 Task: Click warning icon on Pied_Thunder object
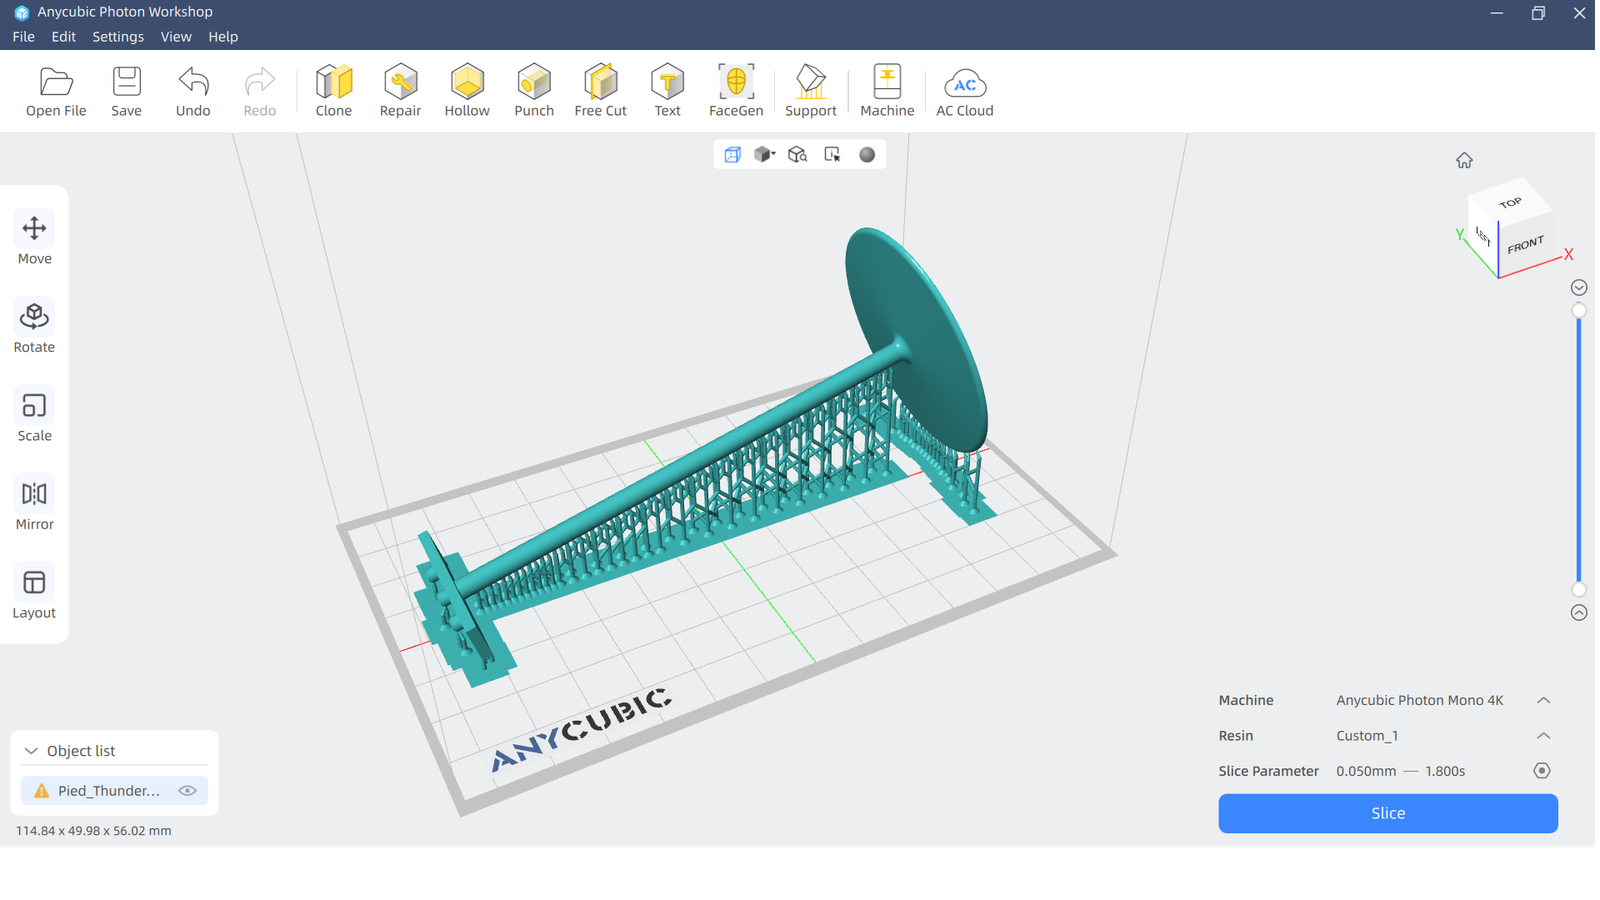41,791
